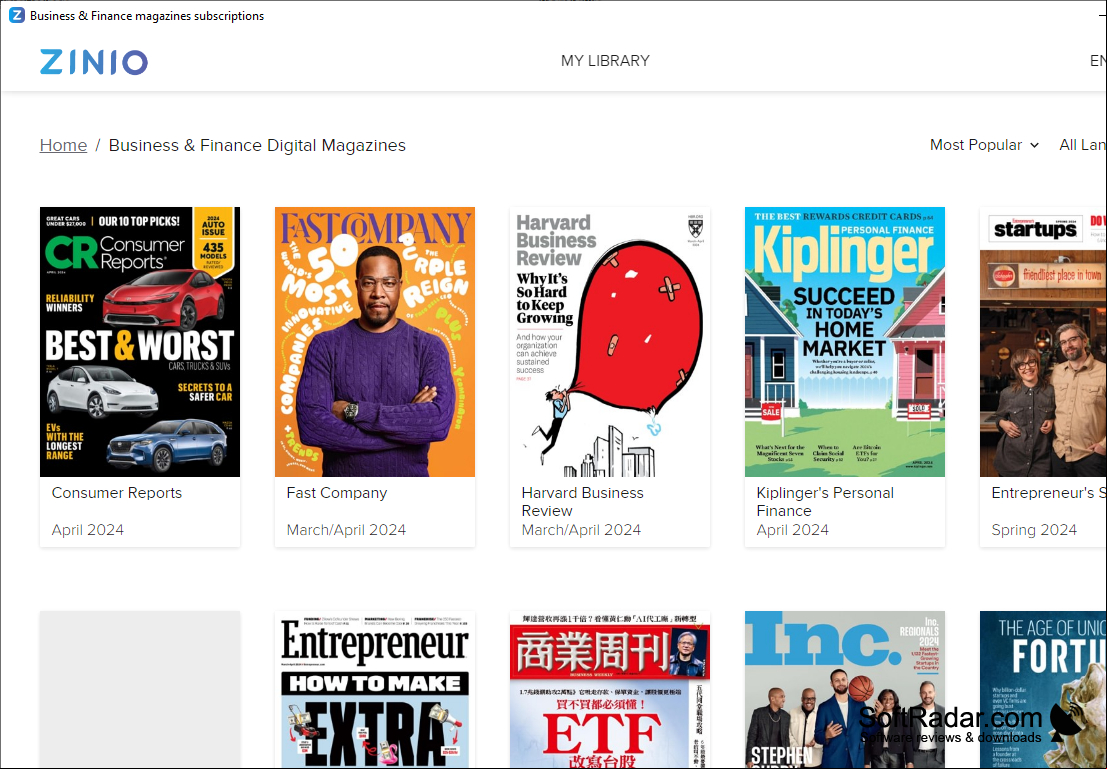Open the Entrepreneur magazine cover

coord(375,690)
